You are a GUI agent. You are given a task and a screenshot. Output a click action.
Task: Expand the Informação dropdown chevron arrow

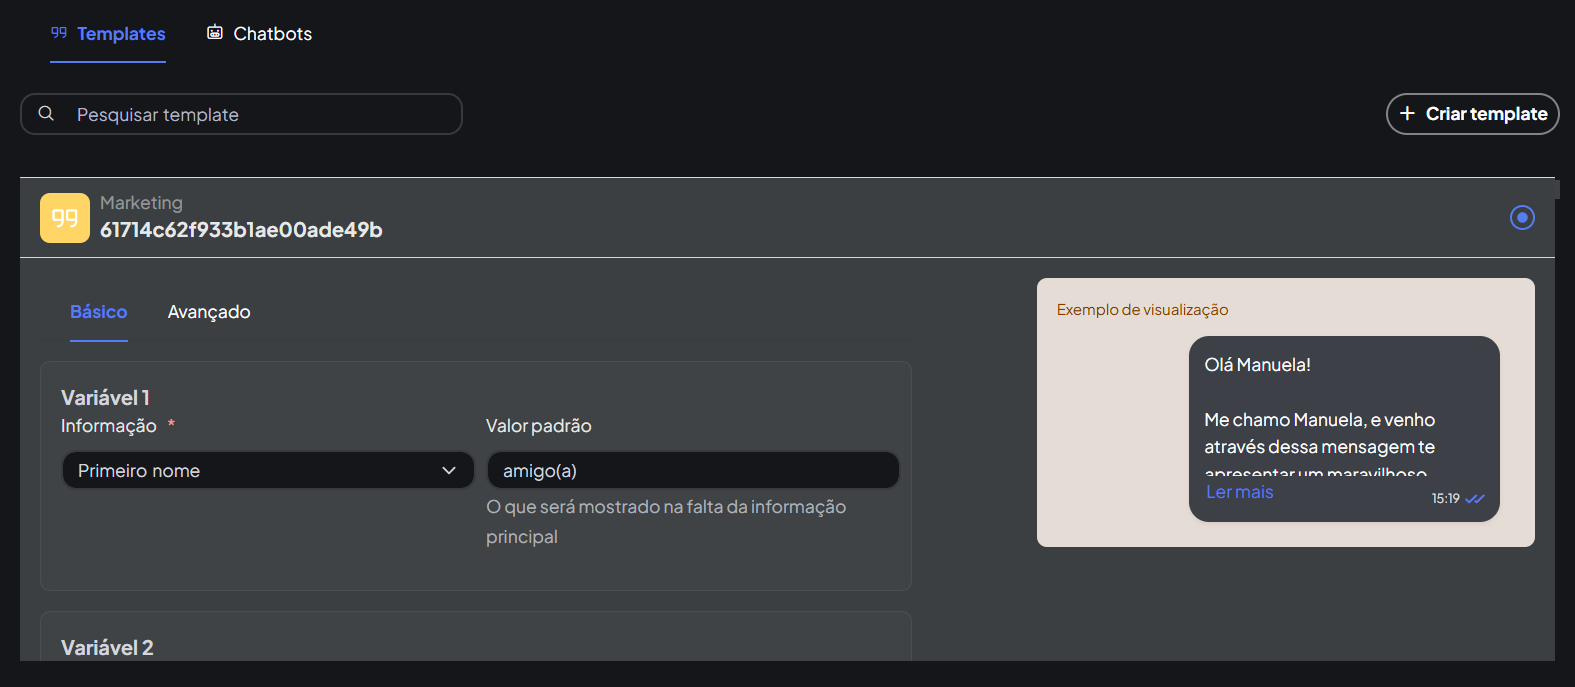tap(449, 471)
